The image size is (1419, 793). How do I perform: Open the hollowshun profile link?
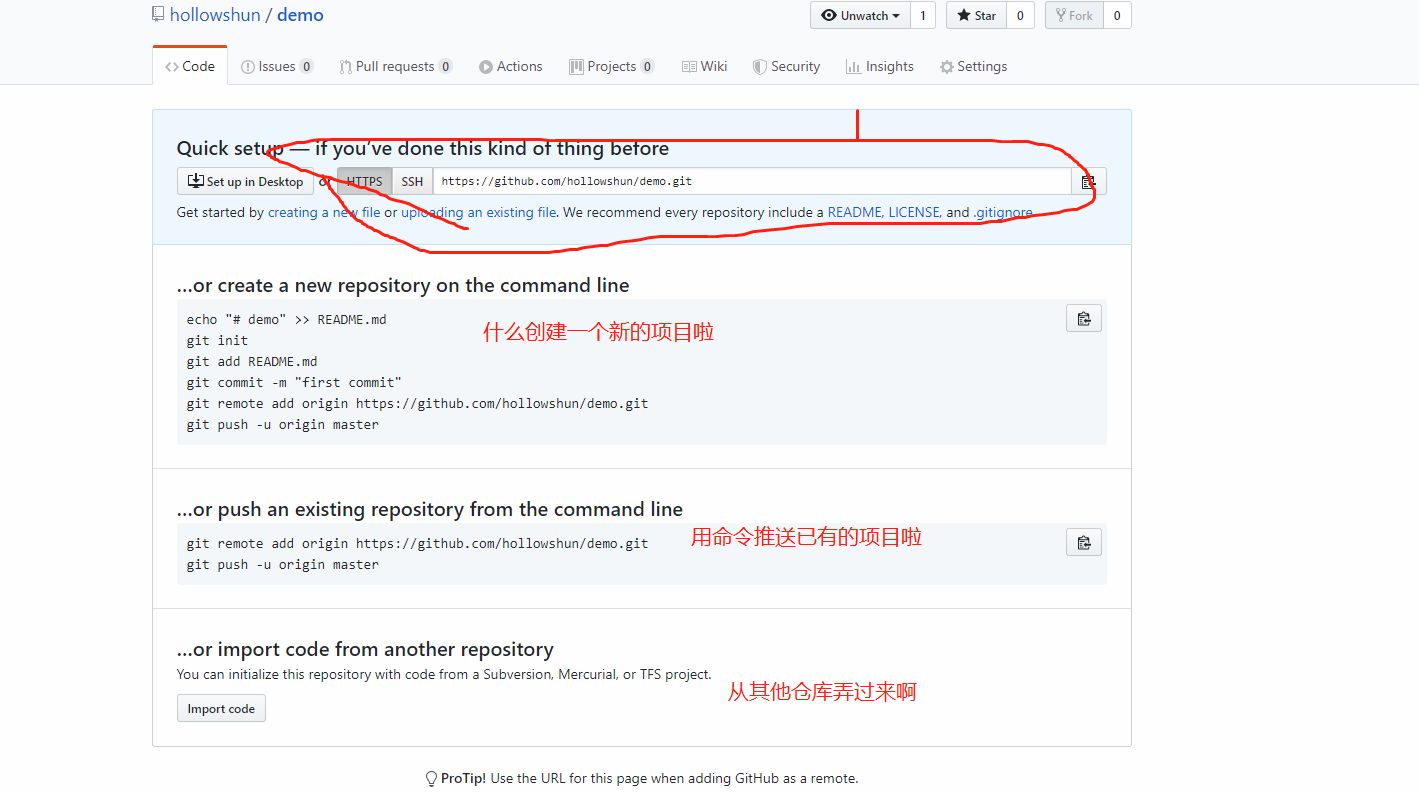(x=215, y=15)
